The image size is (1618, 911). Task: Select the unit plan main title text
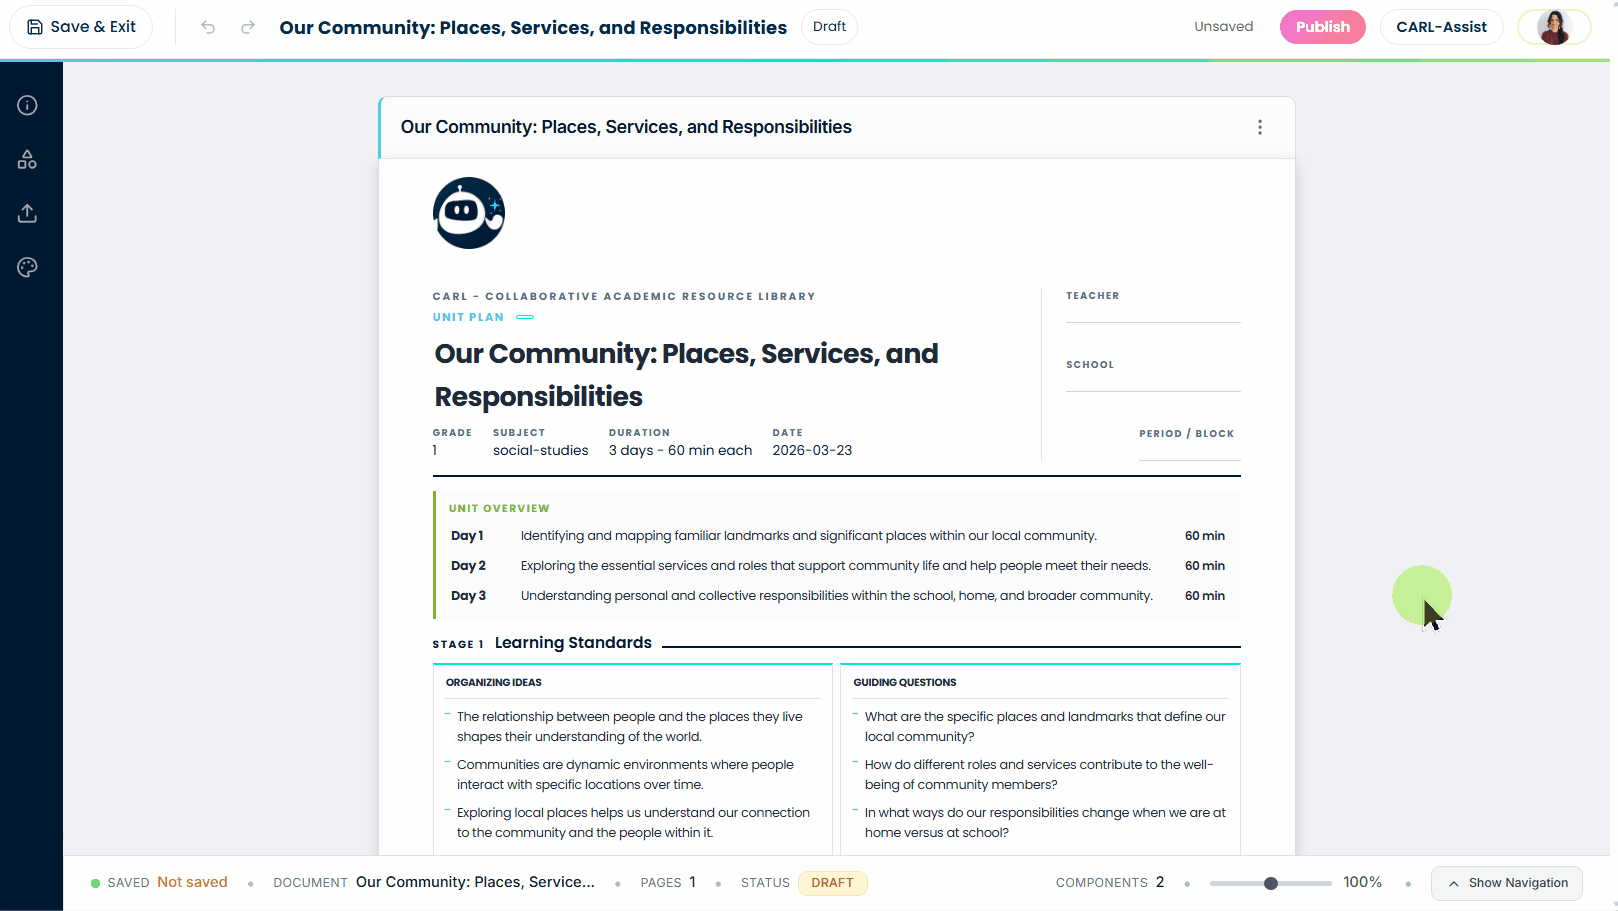686,375
